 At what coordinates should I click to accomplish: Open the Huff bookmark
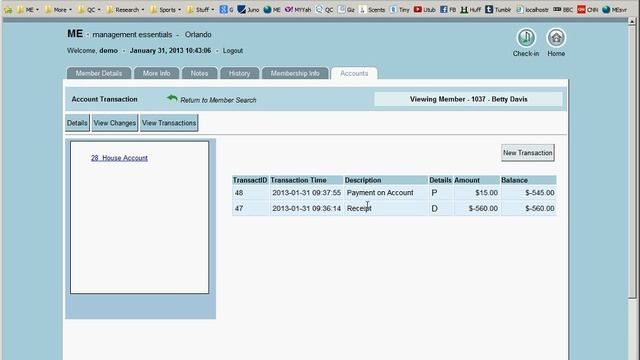point(471,9)
